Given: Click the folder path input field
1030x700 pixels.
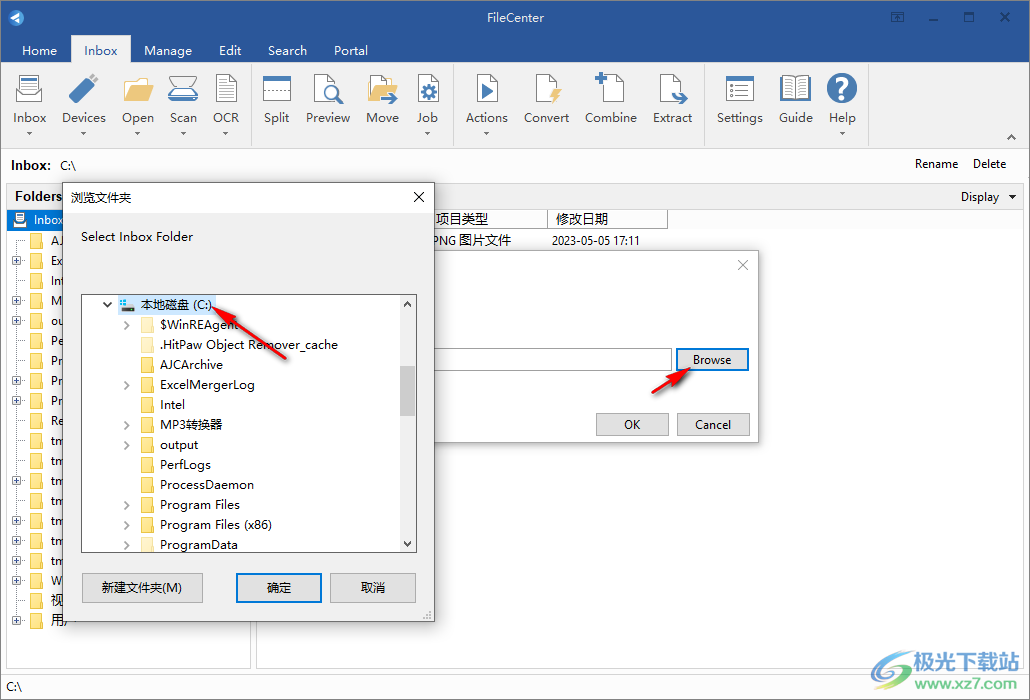Looking at the screenshot, I should pyautogui.click(x=552, y=360).
